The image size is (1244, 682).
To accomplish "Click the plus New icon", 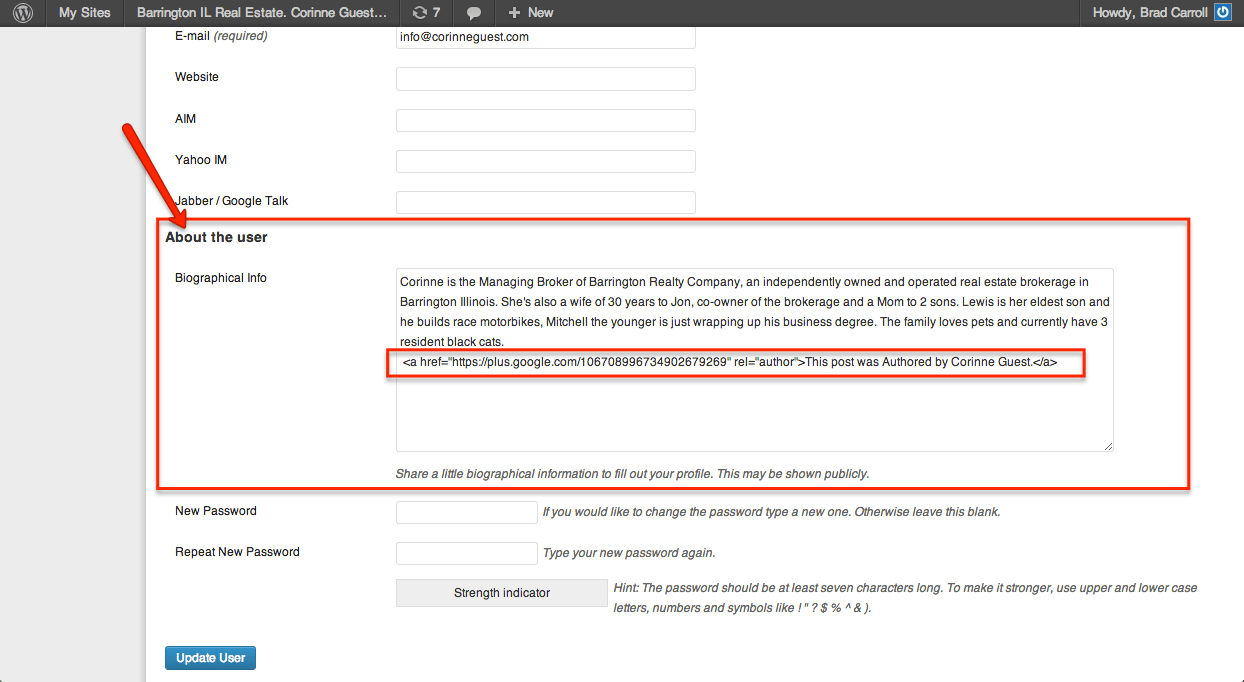I will pyautogui.click(x=514, y=13).
